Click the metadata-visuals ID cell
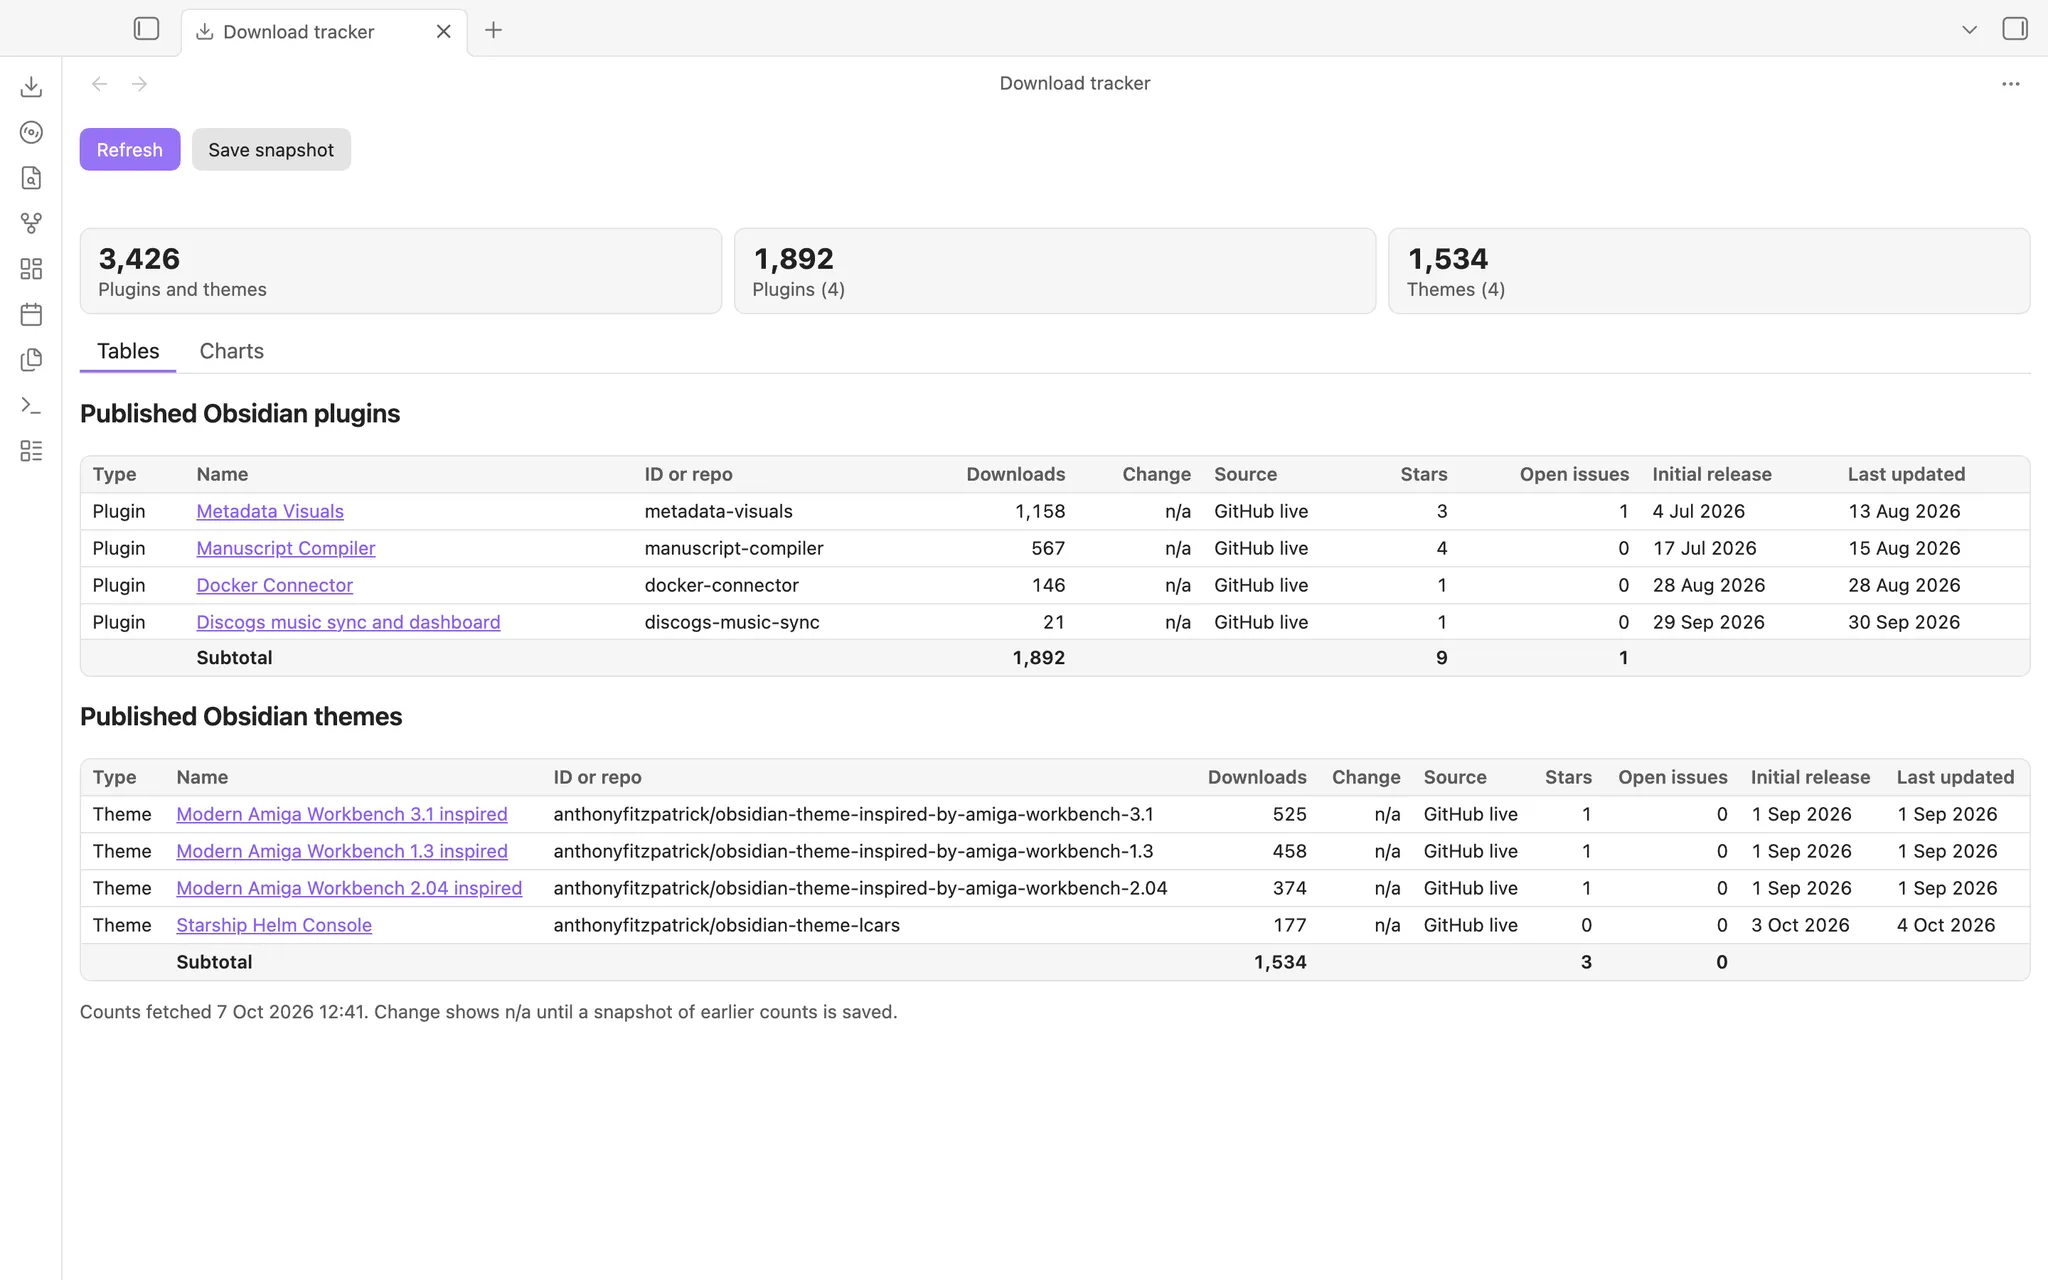The image size is (2048, 1280). point(718,511)
